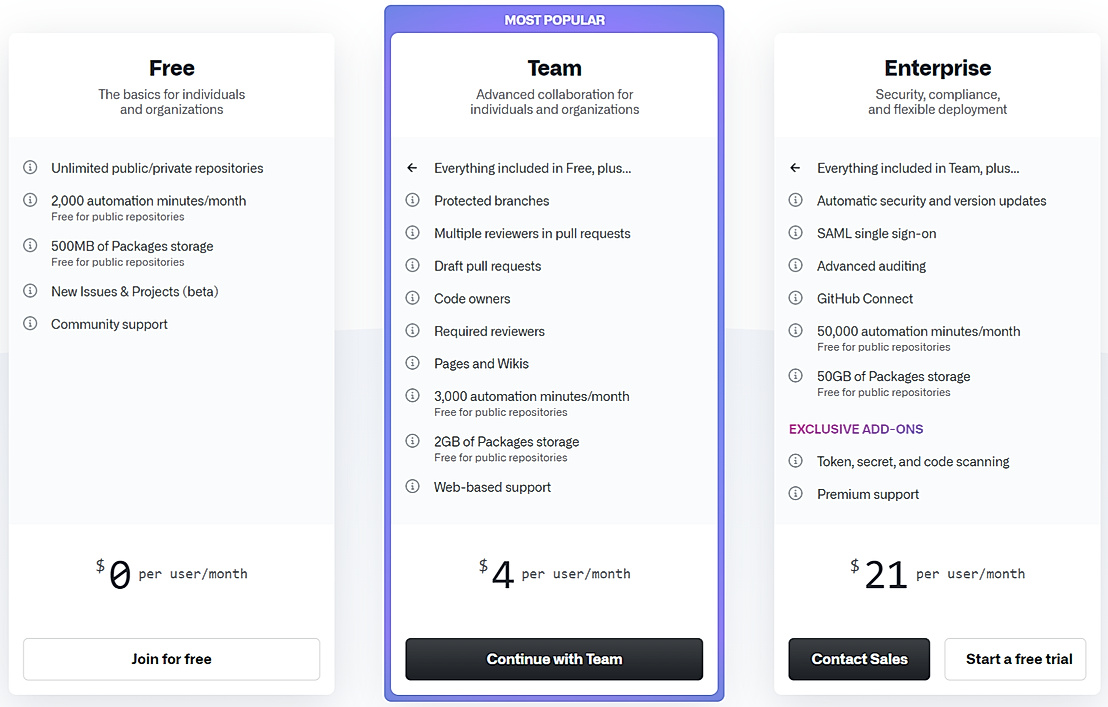
Task: Click the back arrow beside Everything included in Free
Action: coord(412,168)
